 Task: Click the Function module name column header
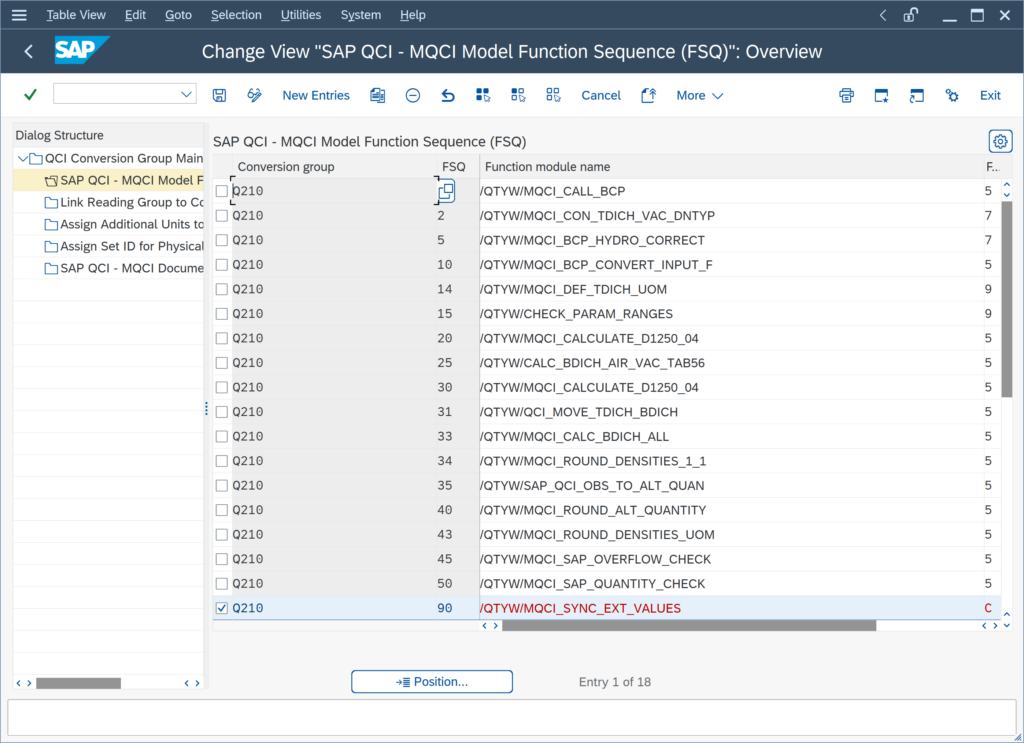tap(731, 166)
